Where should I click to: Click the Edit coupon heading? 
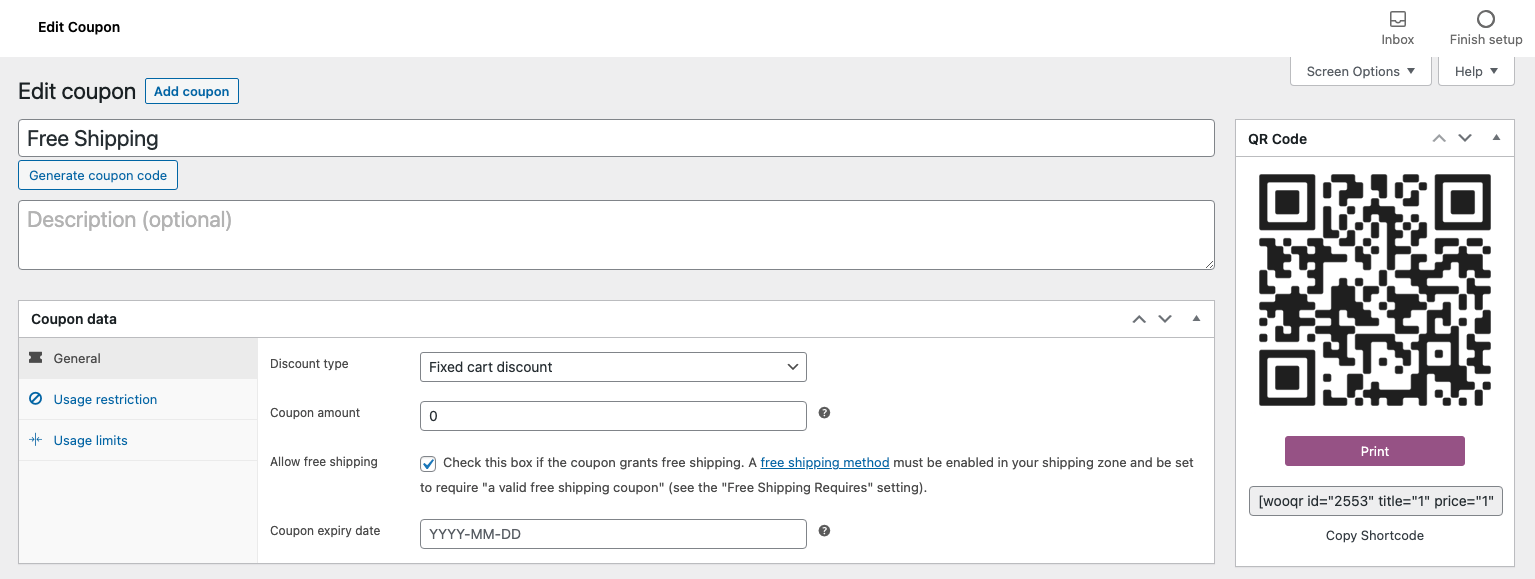point(77,91)
